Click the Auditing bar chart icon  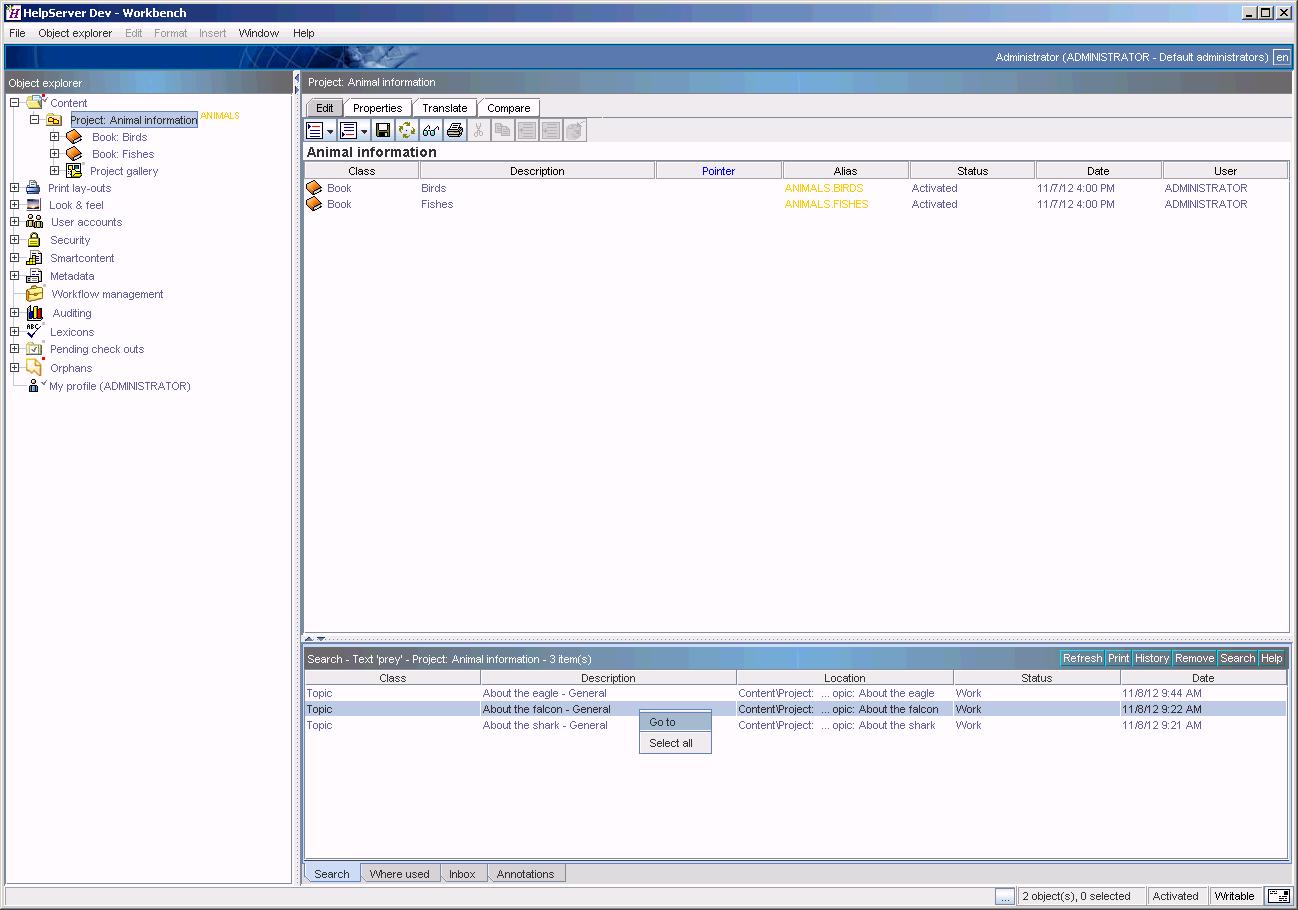point(35,313)
